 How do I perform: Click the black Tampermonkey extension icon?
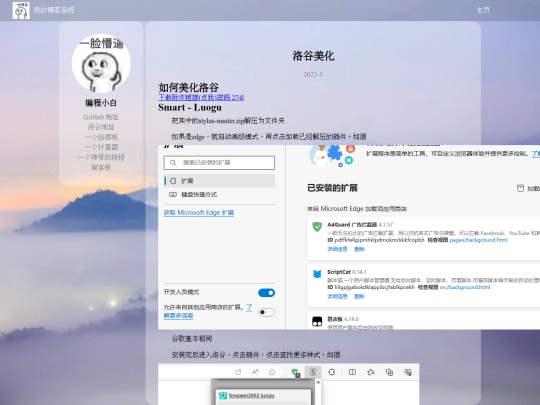pyautogui.click(x=317, y=321)
